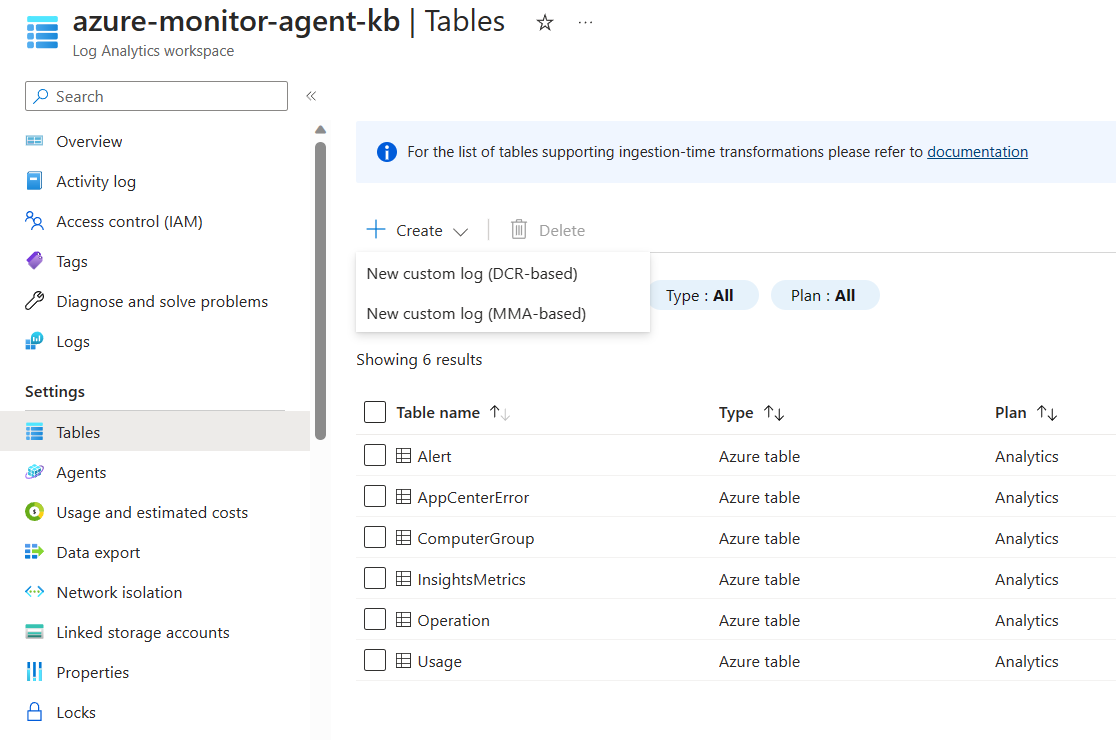The image size is (1116, 740).
Task: Click the Linked storage accounts icon
Action: [x=34, y=632]
